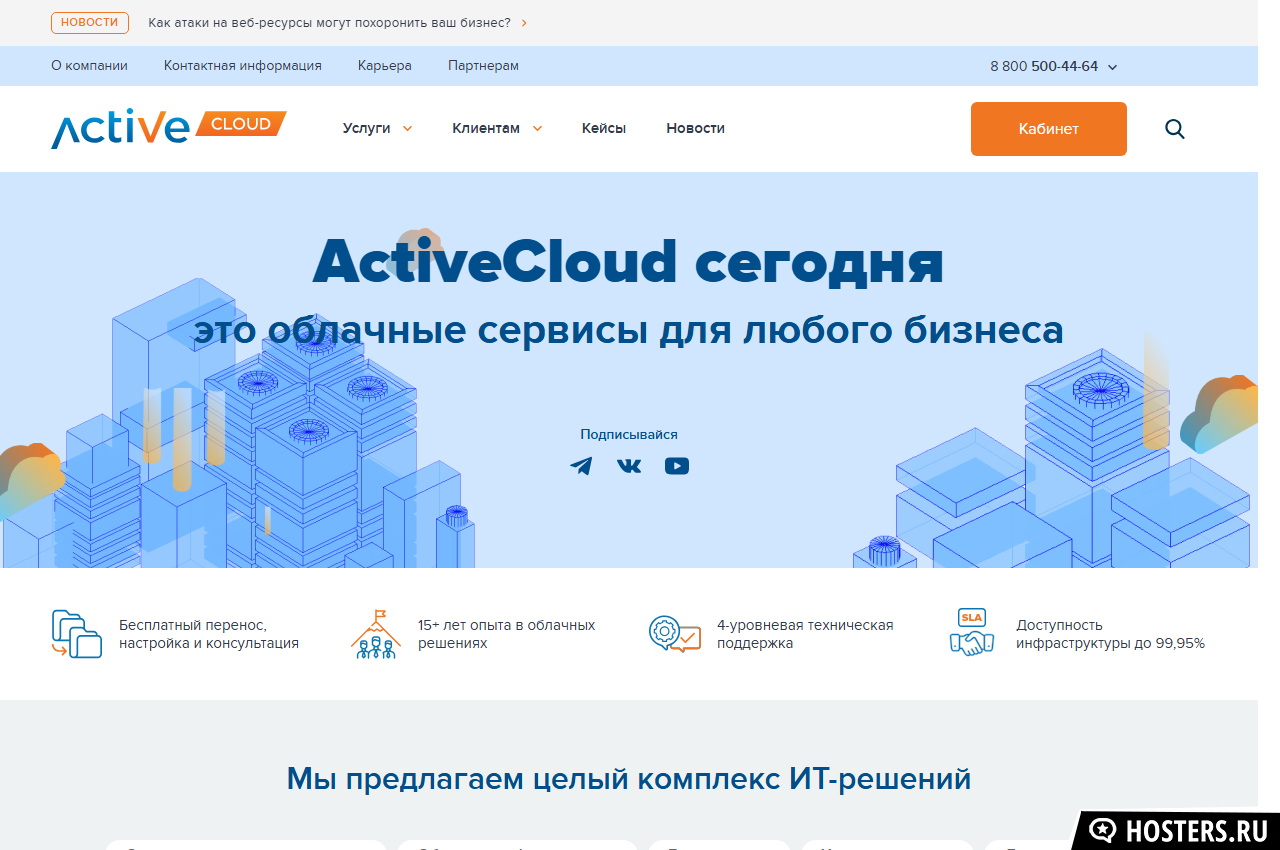Expand the phone number 8 800 500-44-64 dropdown
The height and width of the screenshot is (850, 1280).
1053,66
